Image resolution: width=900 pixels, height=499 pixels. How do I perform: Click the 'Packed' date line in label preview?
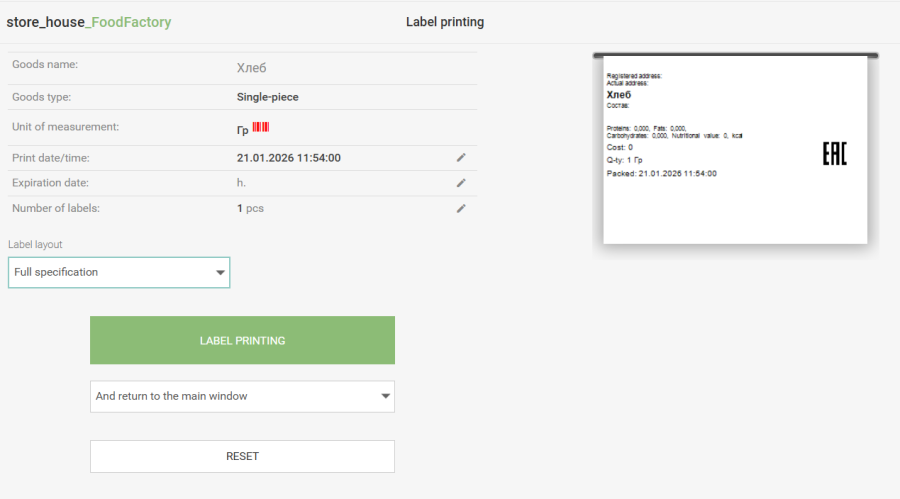(x=661, y=173)
